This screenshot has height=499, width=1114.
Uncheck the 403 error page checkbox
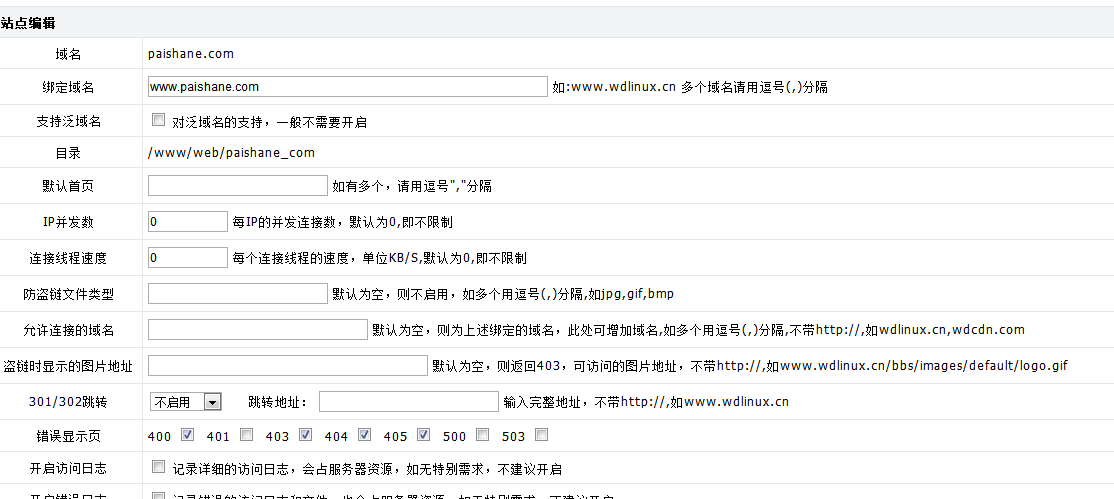305,435
